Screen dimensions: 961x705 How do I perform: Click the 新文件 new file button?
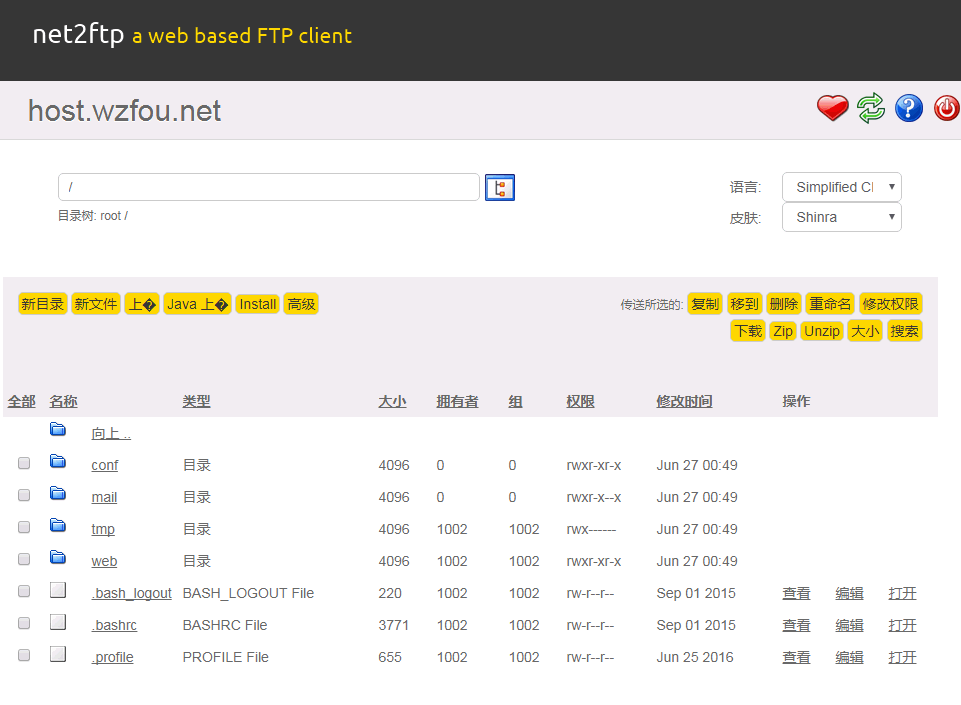click(x=96, y=304)
